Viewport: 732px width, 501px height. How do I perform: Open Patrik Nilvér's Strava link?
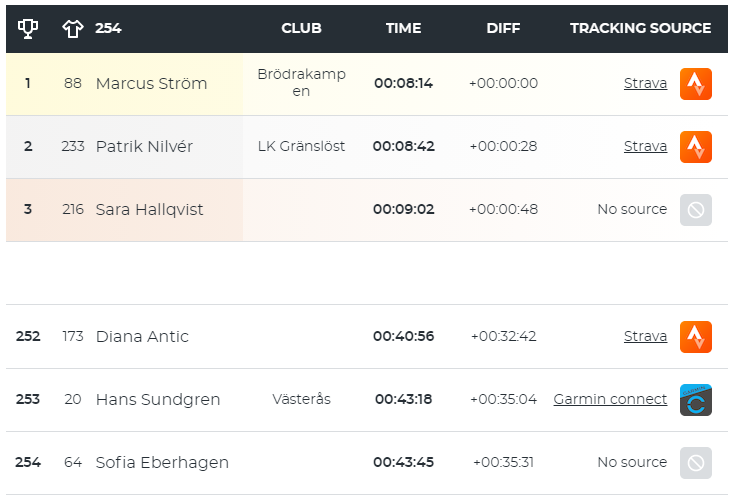(645, 146)
